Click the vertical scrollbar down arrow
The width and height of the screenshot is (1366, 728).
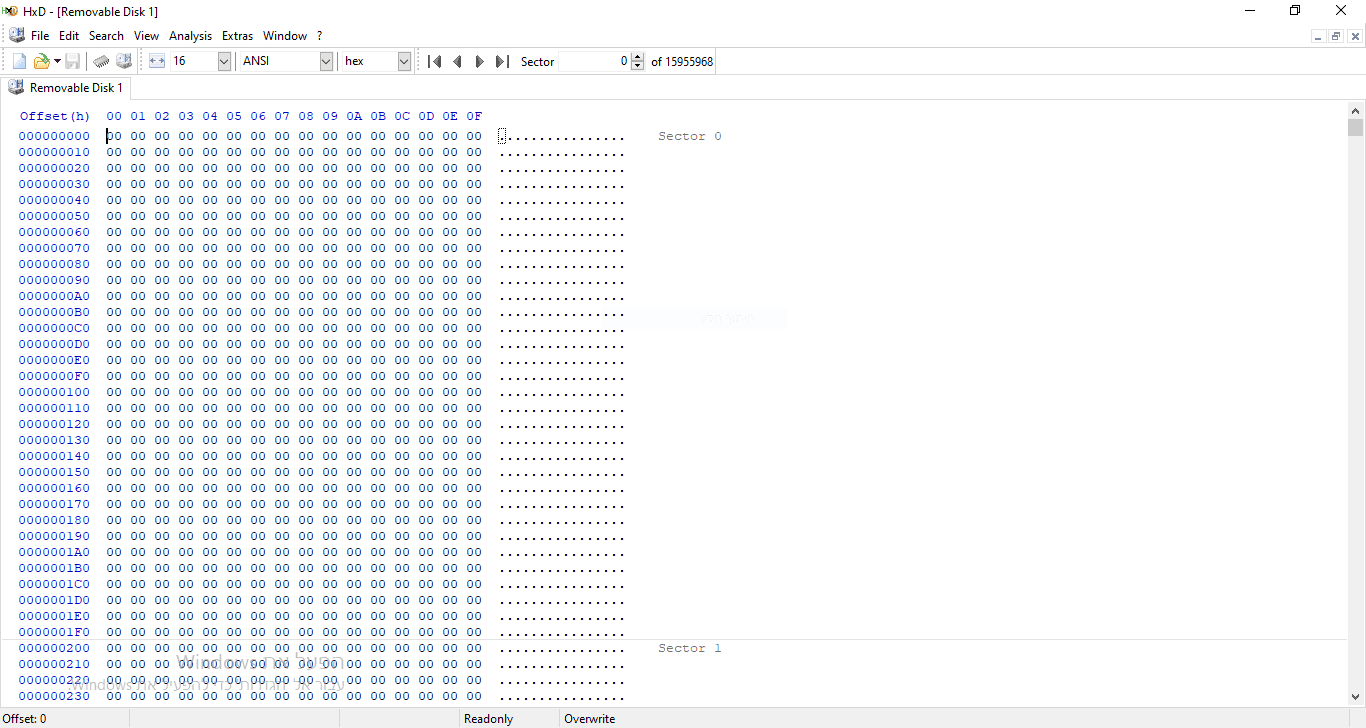click(1356, 696)
